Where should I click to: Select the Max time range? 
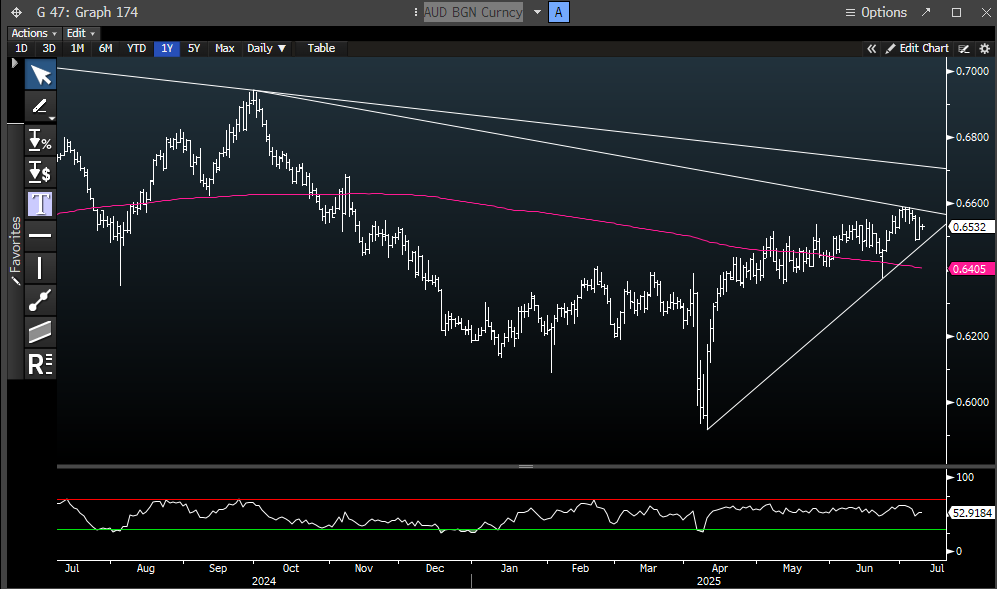[x=224, y=48]
